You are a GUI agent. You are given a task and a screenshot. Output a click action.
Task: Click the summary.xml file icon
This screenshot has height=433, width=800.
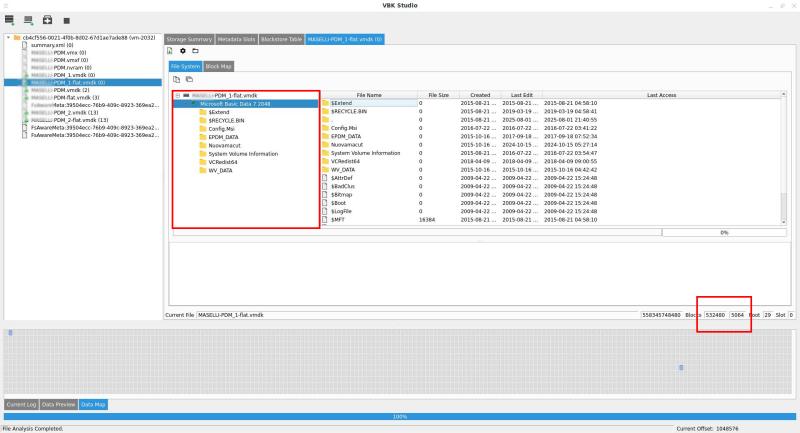(x=24, y=45)
